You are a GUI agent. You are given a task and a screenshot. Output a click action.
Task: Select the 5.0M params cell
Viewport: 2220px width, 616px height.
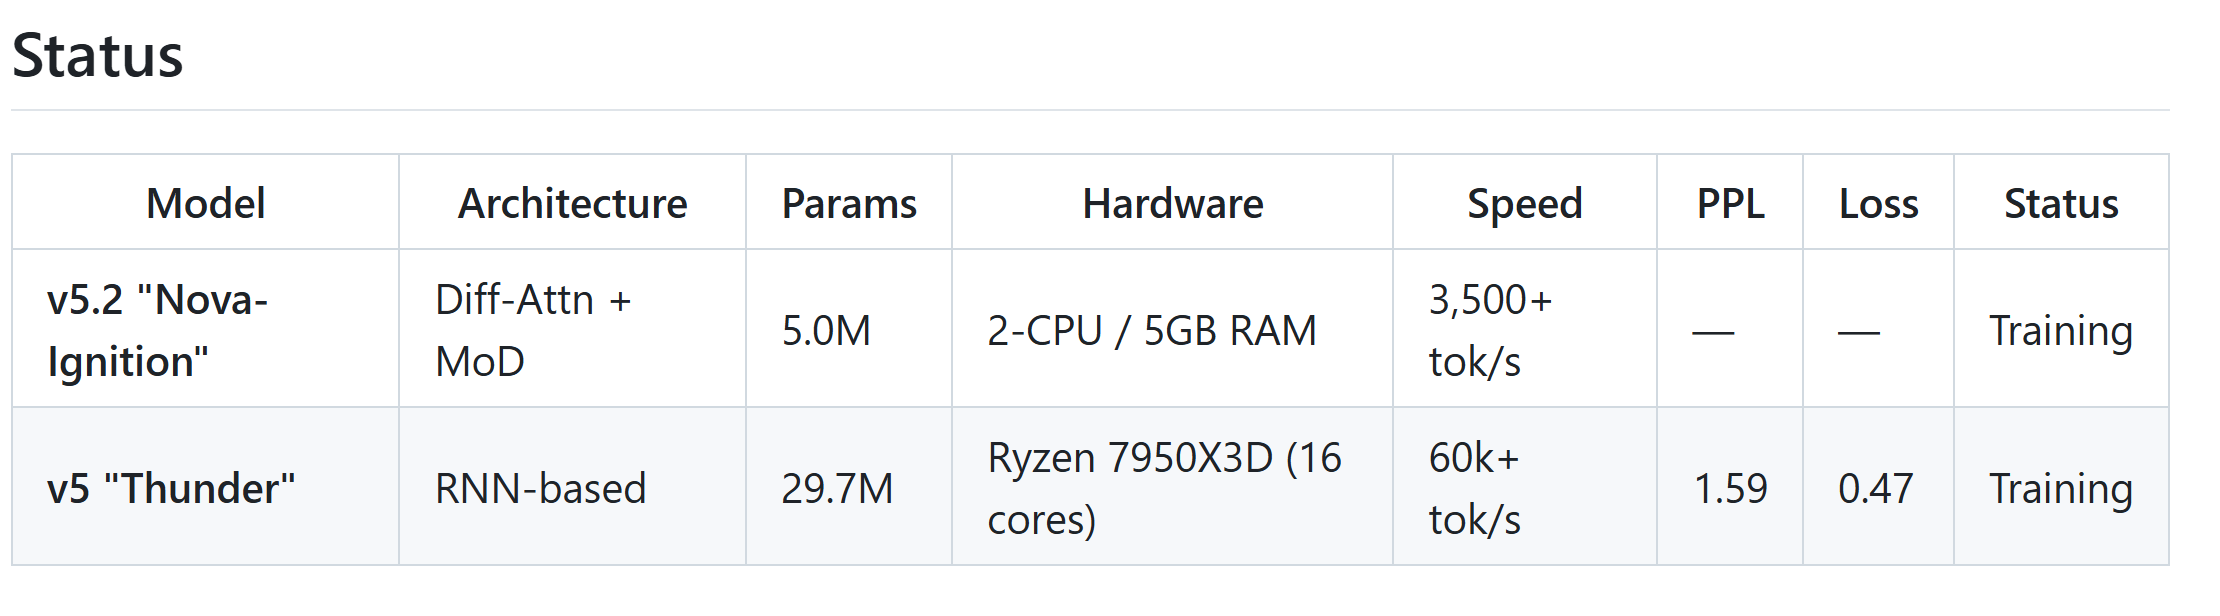click(826, 331)
